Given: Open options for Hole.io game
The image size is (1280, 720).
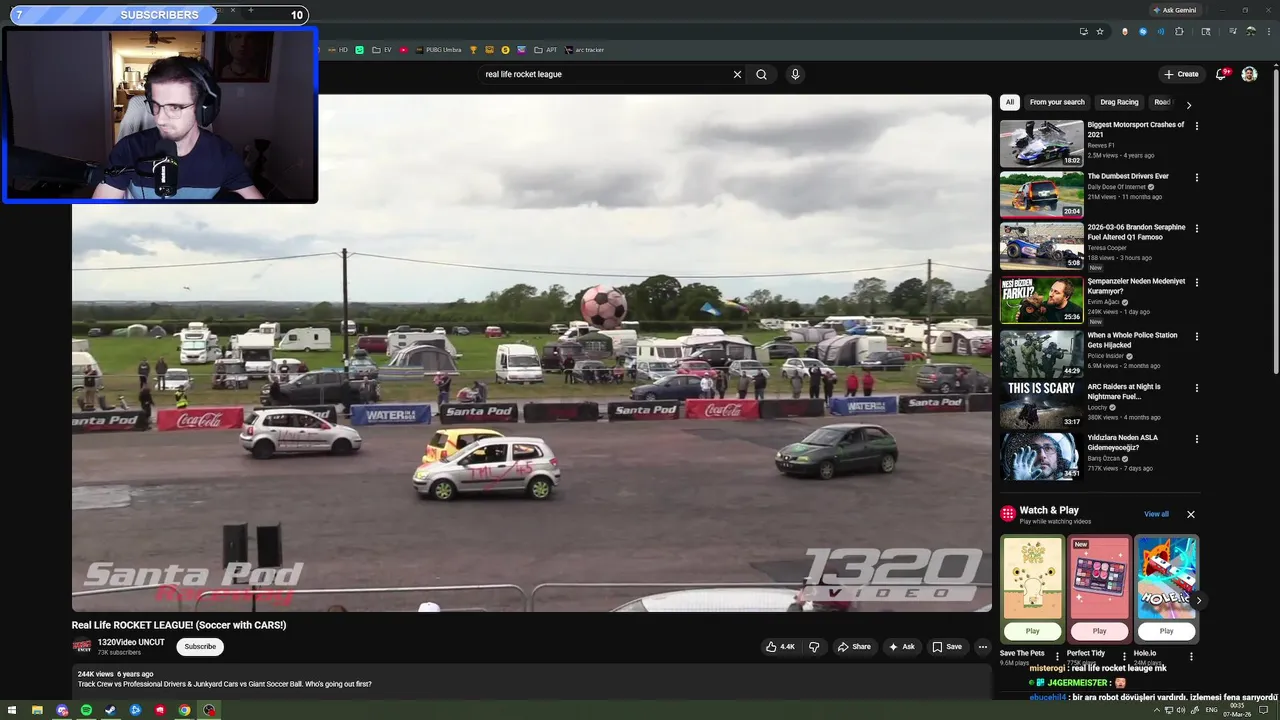Looking at the screenshot, I should tap(1191, 657).
